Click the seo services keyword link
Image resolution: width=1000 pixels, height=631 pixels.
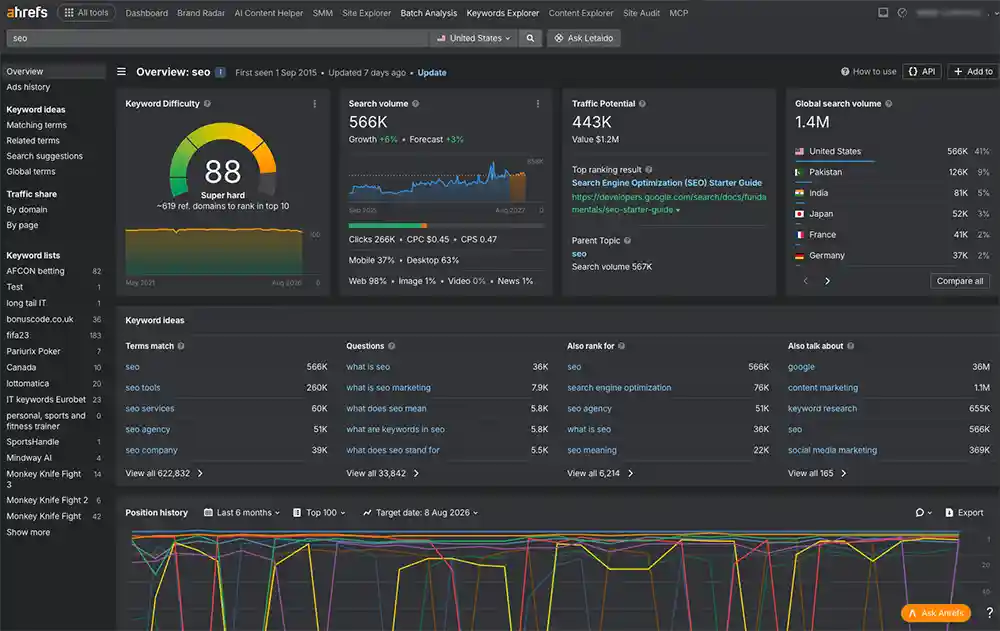click(x=150, y=408)
